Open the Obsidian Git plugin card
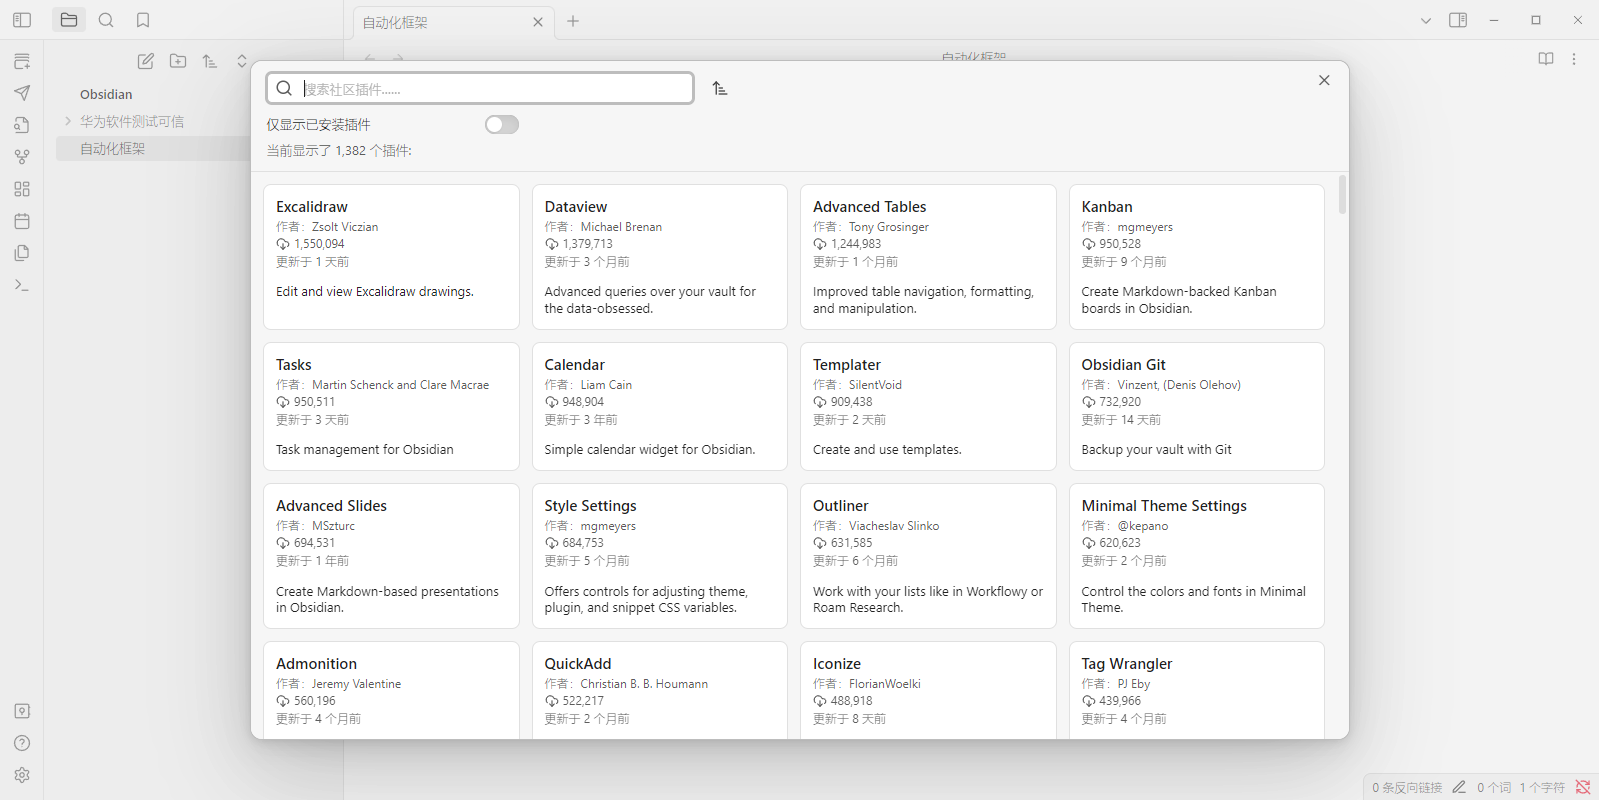Viewport: 1599px width, 800px height. click(x=1196, y=406)
